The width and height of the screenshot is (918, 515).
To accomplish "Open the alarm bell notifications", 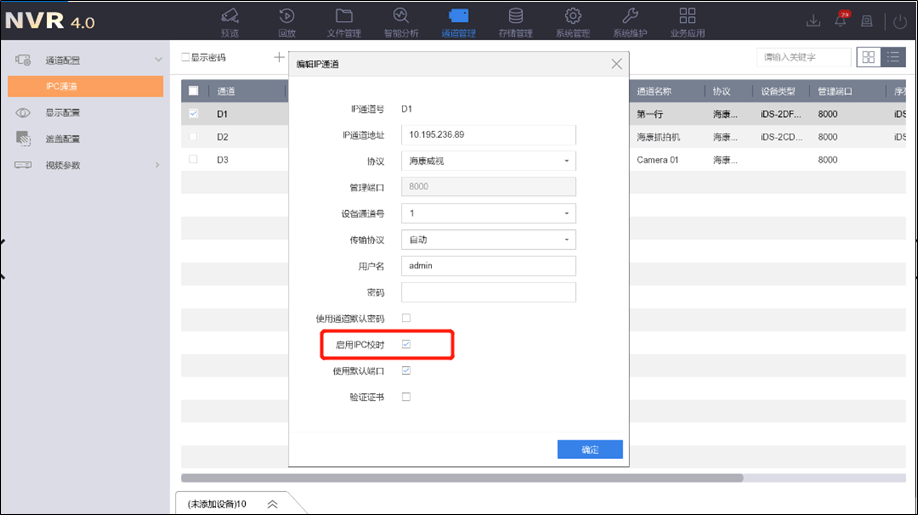I will (841, 20).
